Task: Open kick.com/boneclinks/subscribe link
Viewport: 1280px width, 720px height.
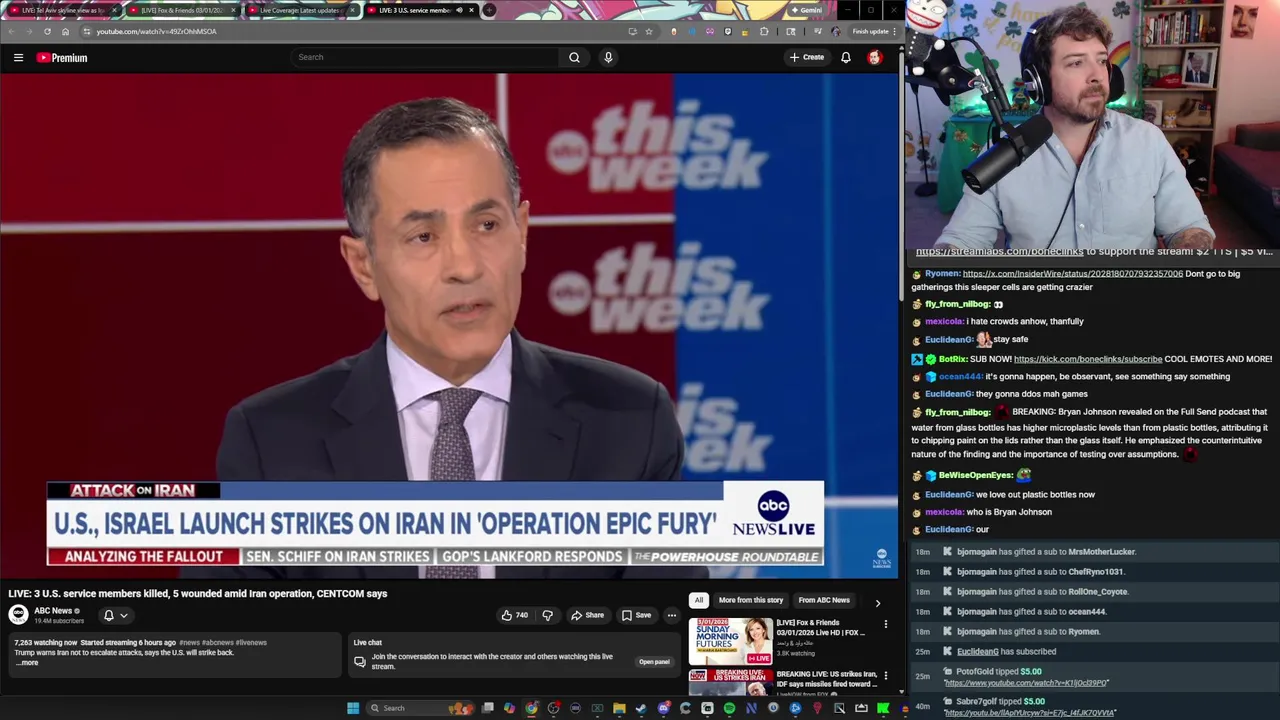Action: [x=1088, y=359]
